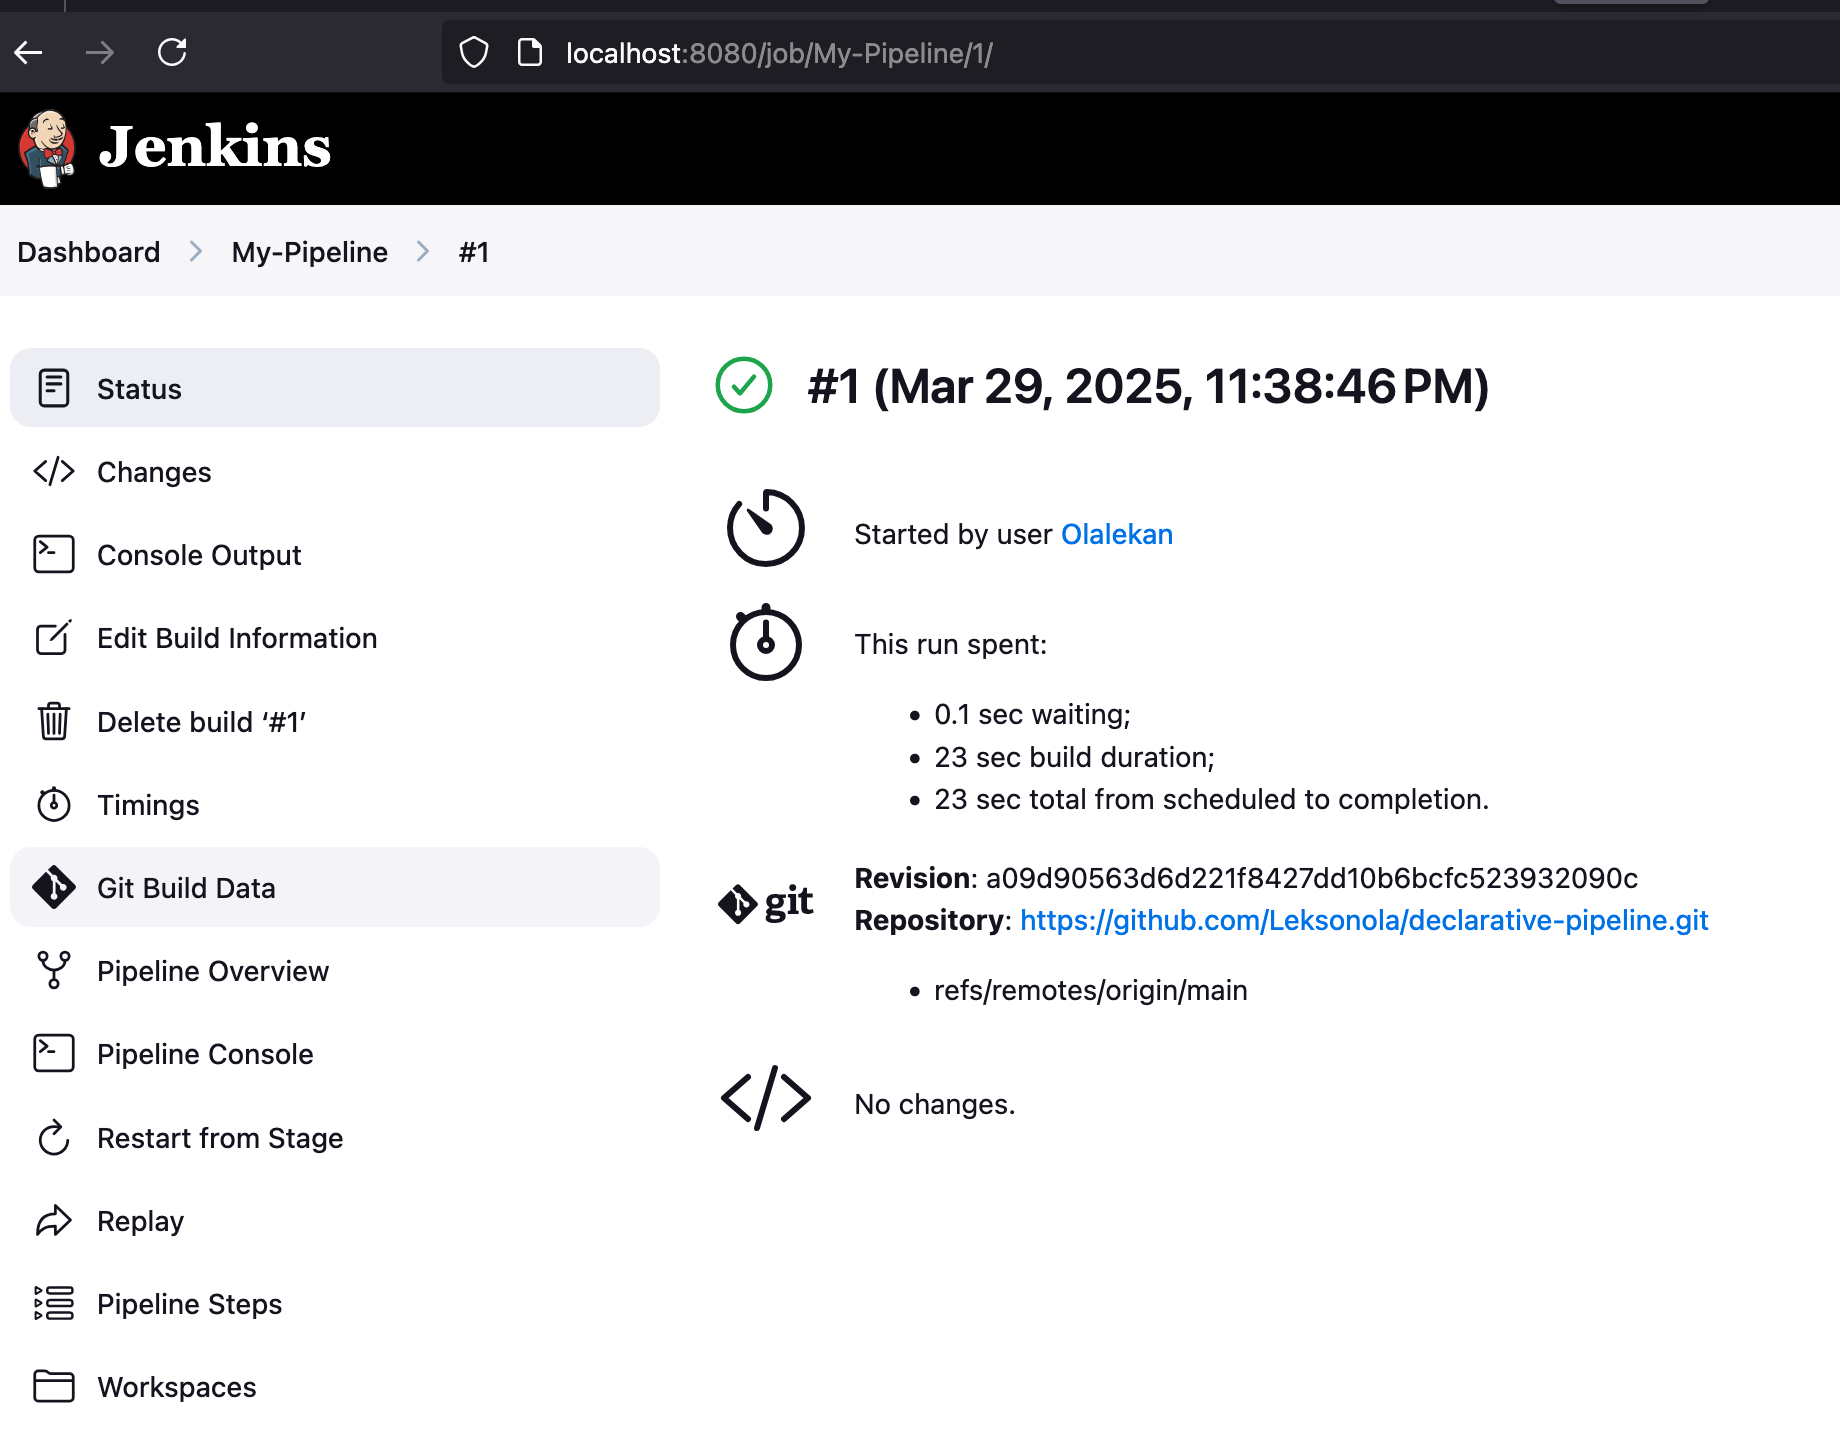1840x1448 pixels.
Task: Open Pipeline Overview
Action: point(335,970)
